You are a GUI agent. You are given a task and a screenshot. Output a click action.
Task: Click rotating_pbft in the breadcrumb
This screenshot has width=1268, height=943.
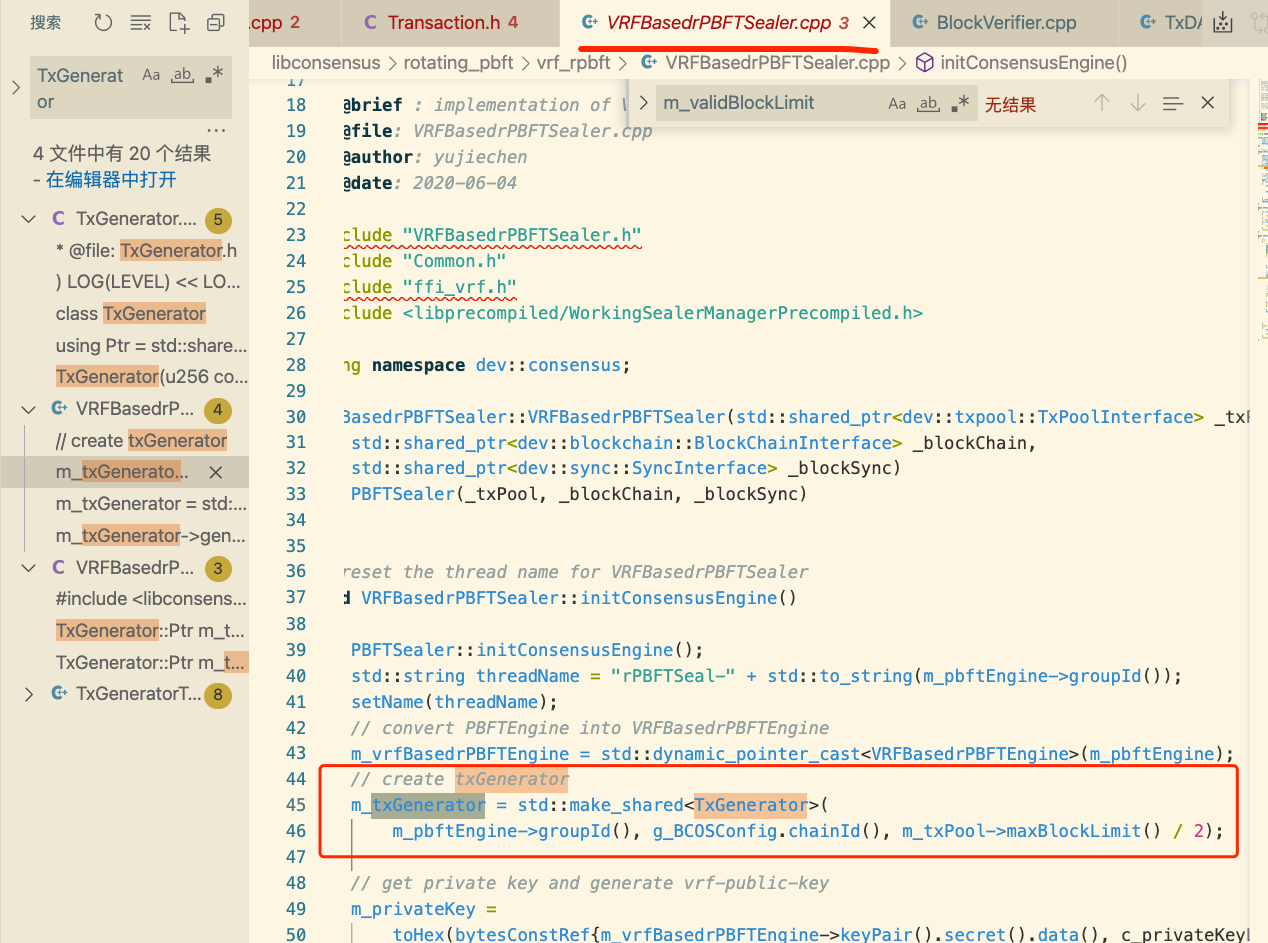point(458,63)
